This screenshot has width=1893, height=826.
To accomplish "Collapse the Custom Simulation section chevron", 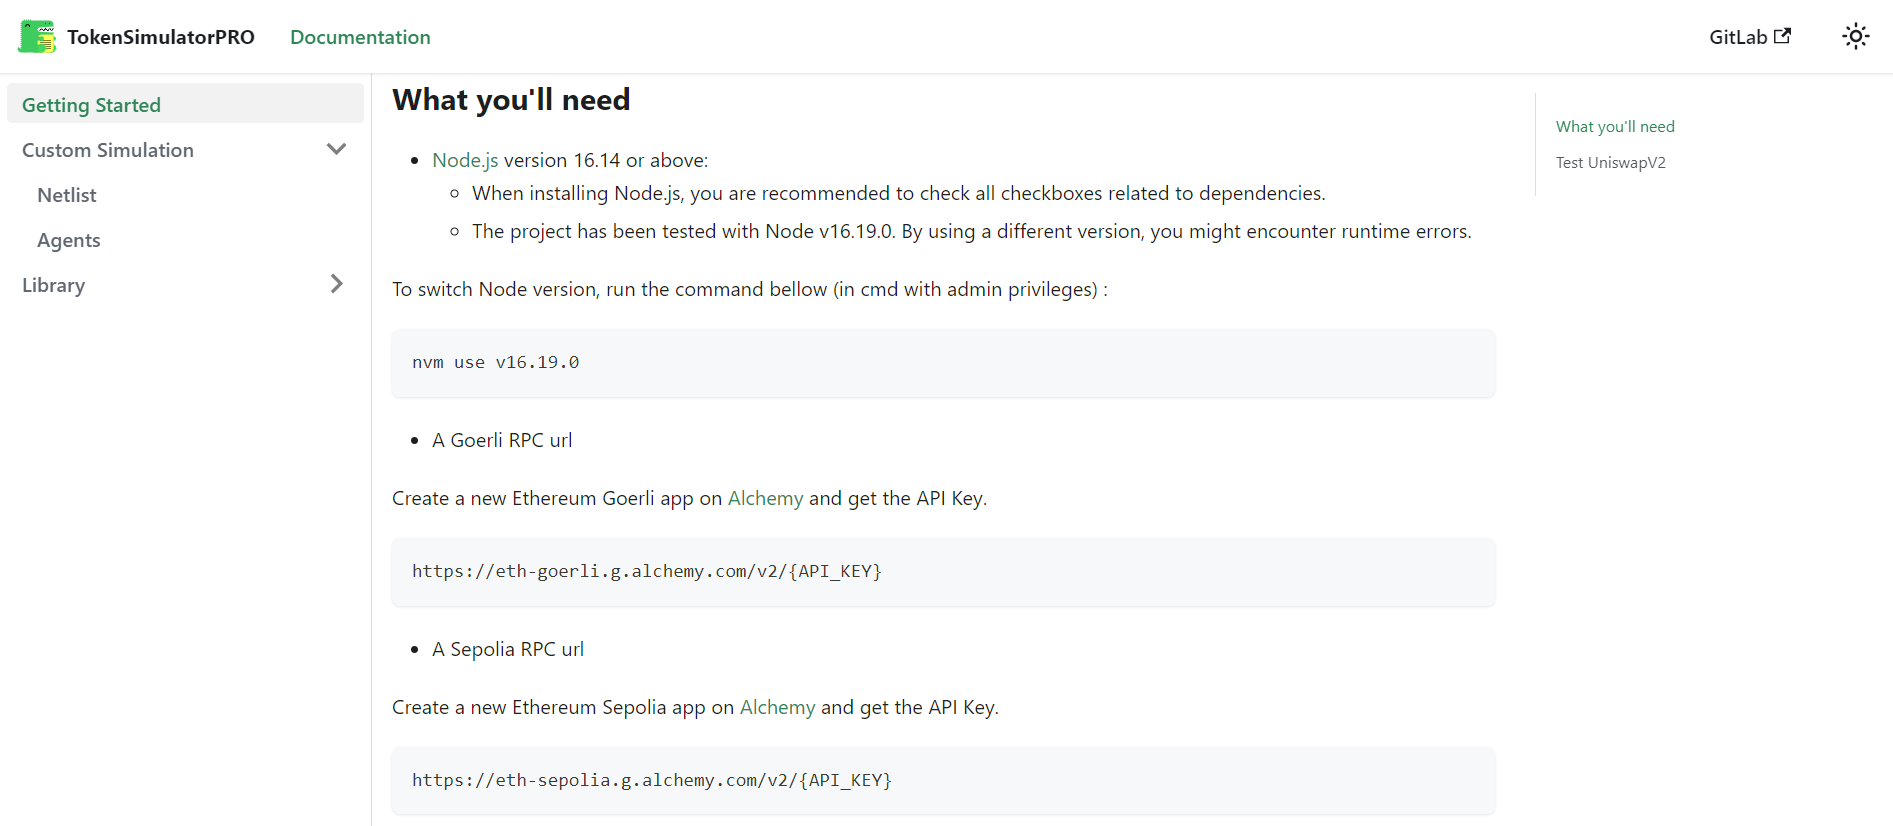I will pos(337,148).
